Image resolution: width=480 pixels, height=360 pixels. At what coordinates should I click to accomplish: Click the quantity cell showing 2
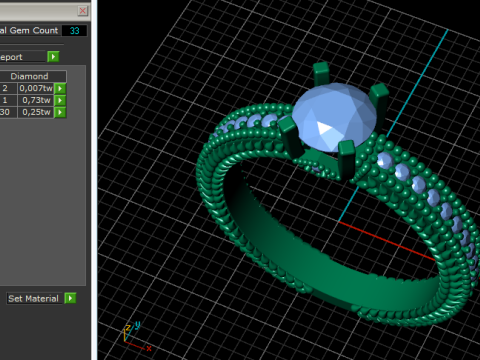pyautogui.click(x=8, y=88)
